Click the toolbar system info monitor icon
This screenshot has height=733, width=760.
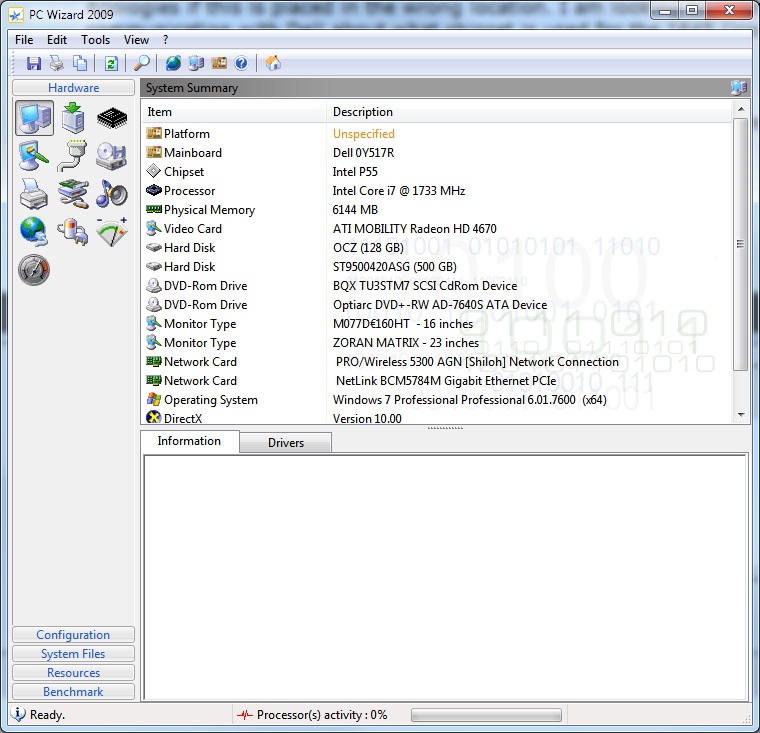point(196,63)
